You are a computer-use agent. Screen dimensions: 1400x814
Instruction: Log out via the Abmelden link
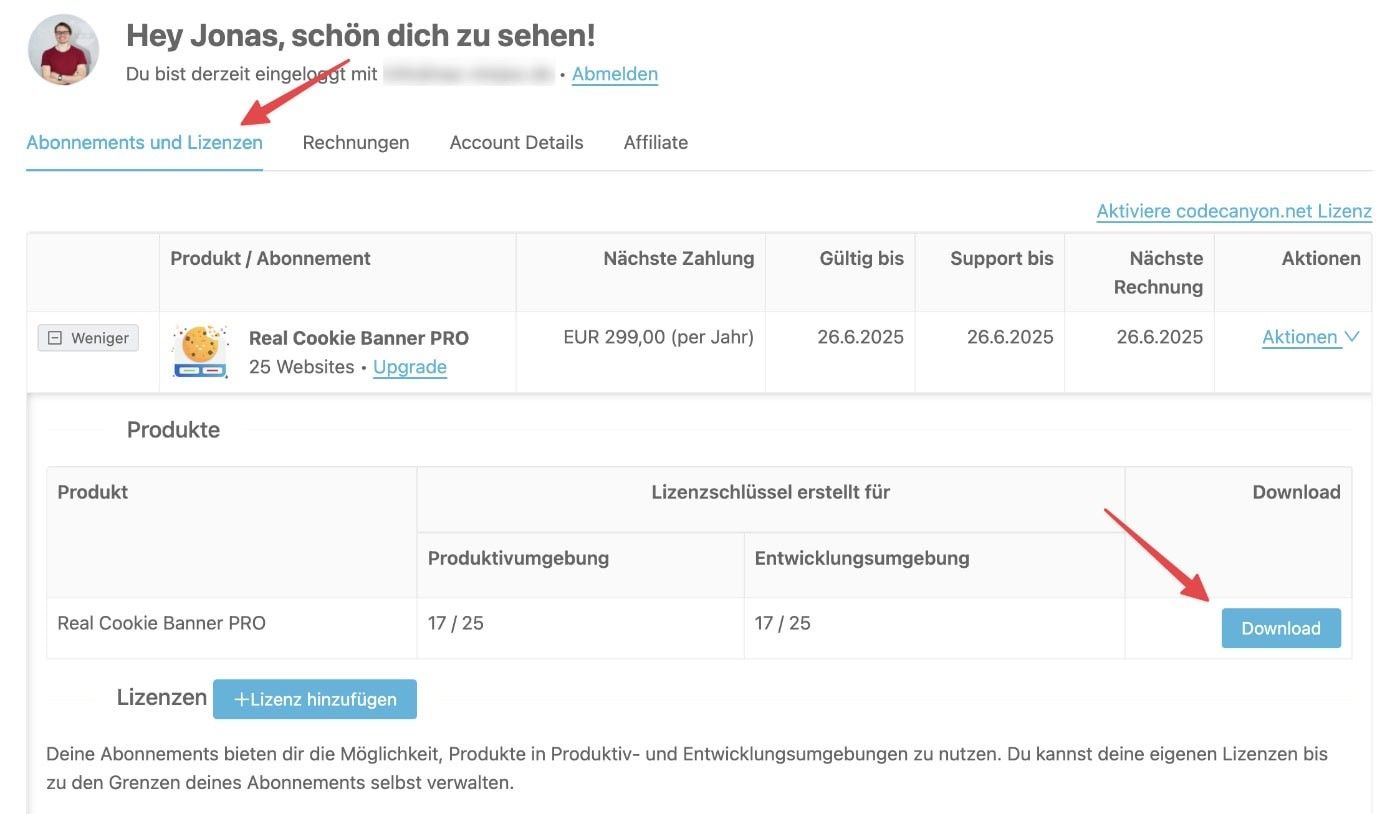tap(614, 74)
